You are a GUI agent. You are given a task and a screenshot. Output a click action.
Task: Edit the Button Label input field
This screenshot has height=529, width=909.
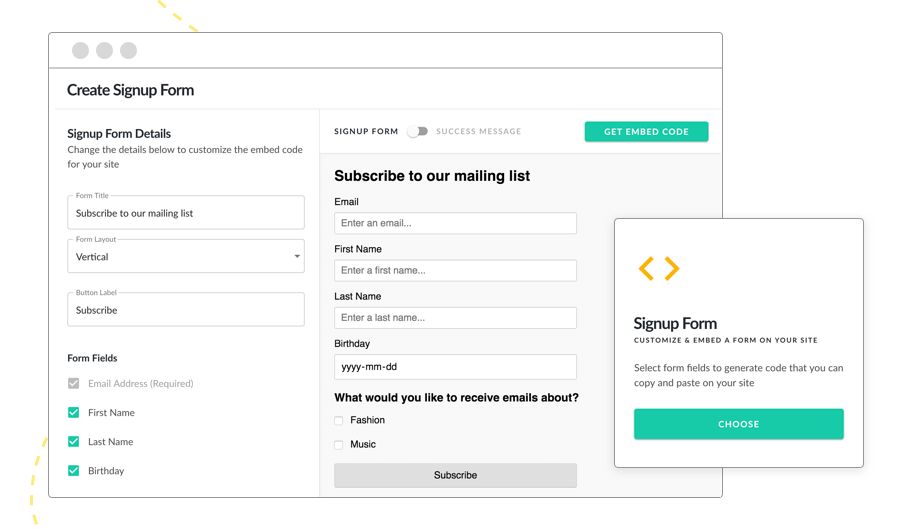[186, 309]
